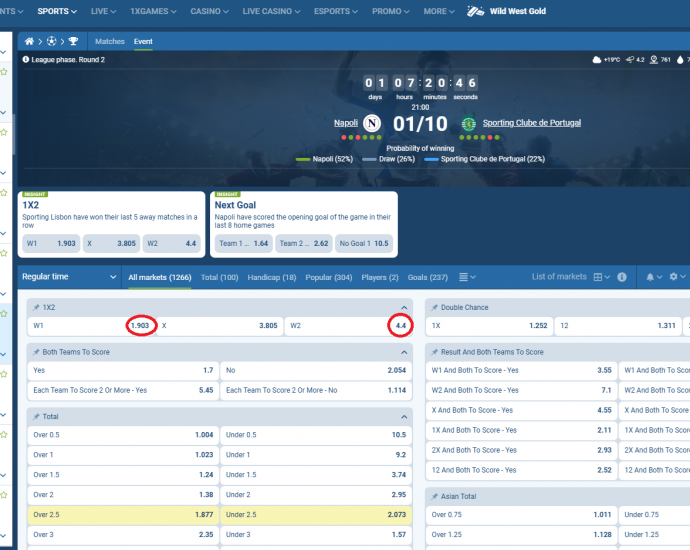Open markets information circle icon
The image size is (690, 550).
621,277
